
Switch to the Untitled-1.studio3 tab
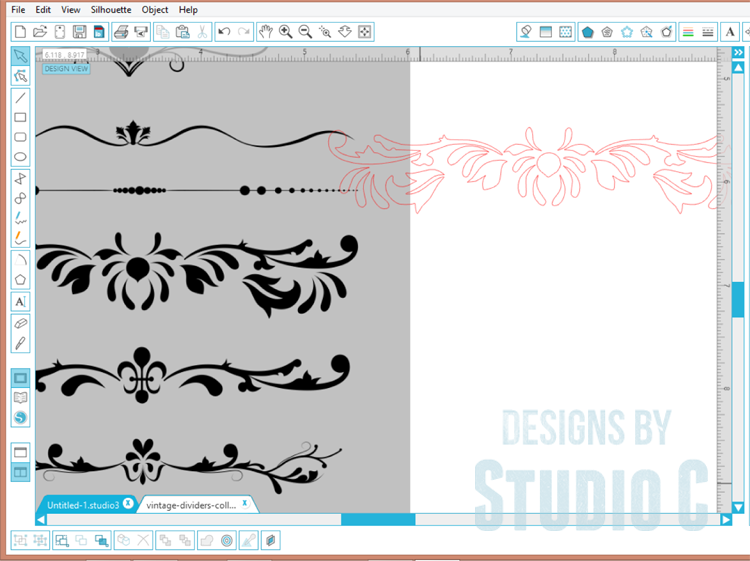tap(83, 505)
